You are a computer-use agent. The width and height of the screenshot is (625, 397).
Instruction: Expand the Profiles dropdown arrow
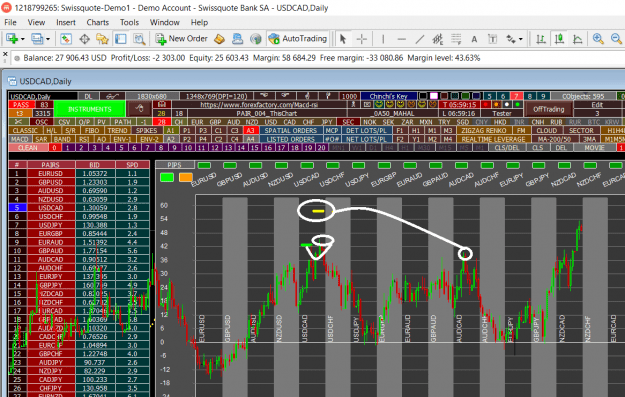coord(48,39)
